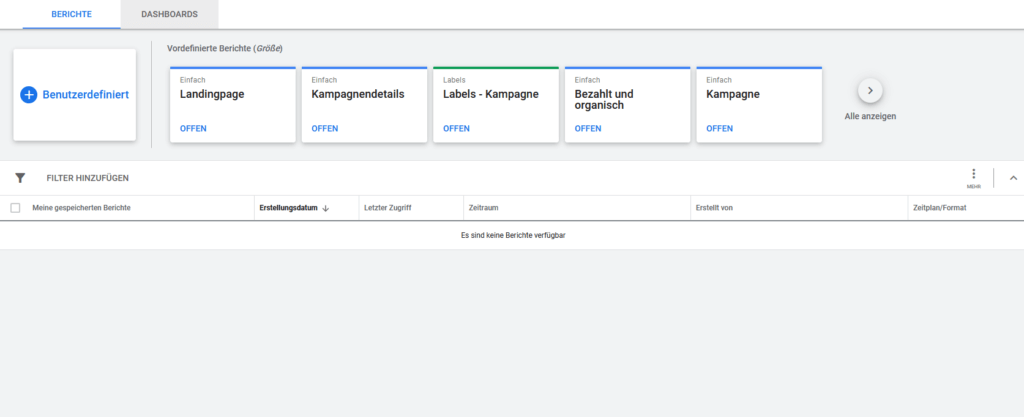Open the Kampagne report card
Image resolution: width=1024 pixels, height=417 pixels.
pos(719,128)
